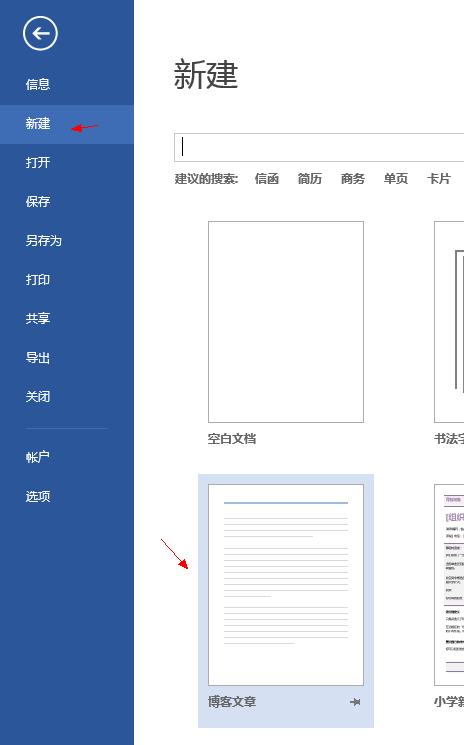Open the 帐户 page
Image resolution: width=464 pixels, height=745 pixels.
38,457
